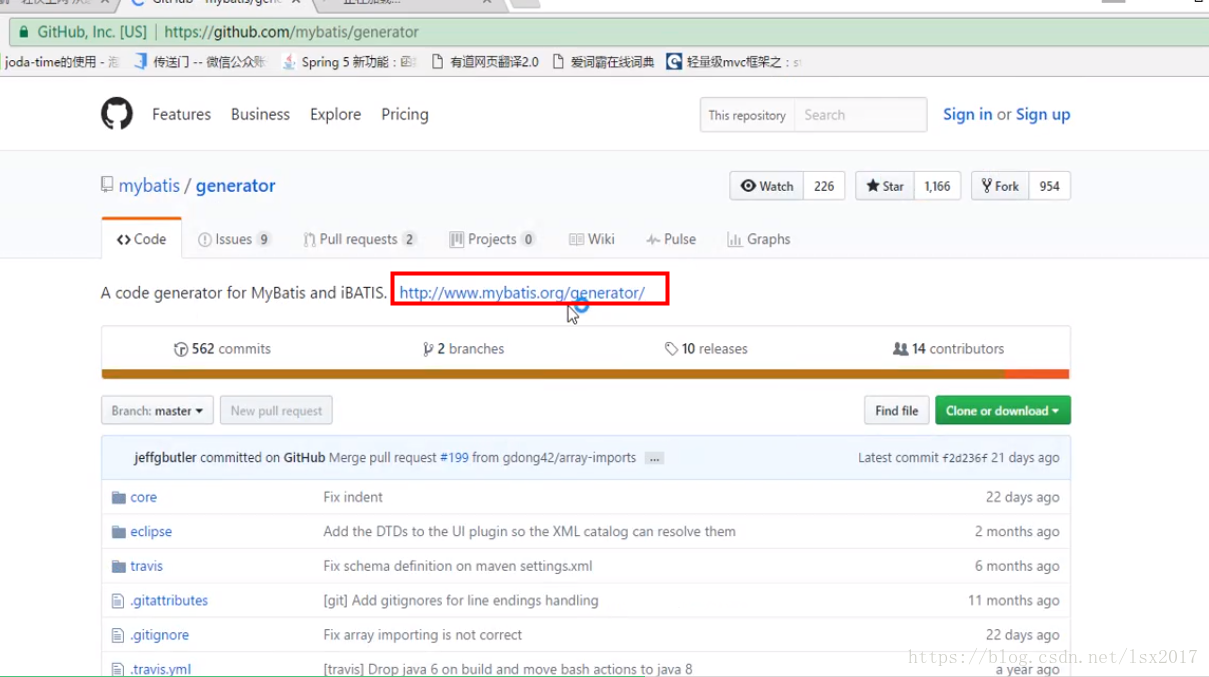Open pull request #199 link

tap(453, 458)
